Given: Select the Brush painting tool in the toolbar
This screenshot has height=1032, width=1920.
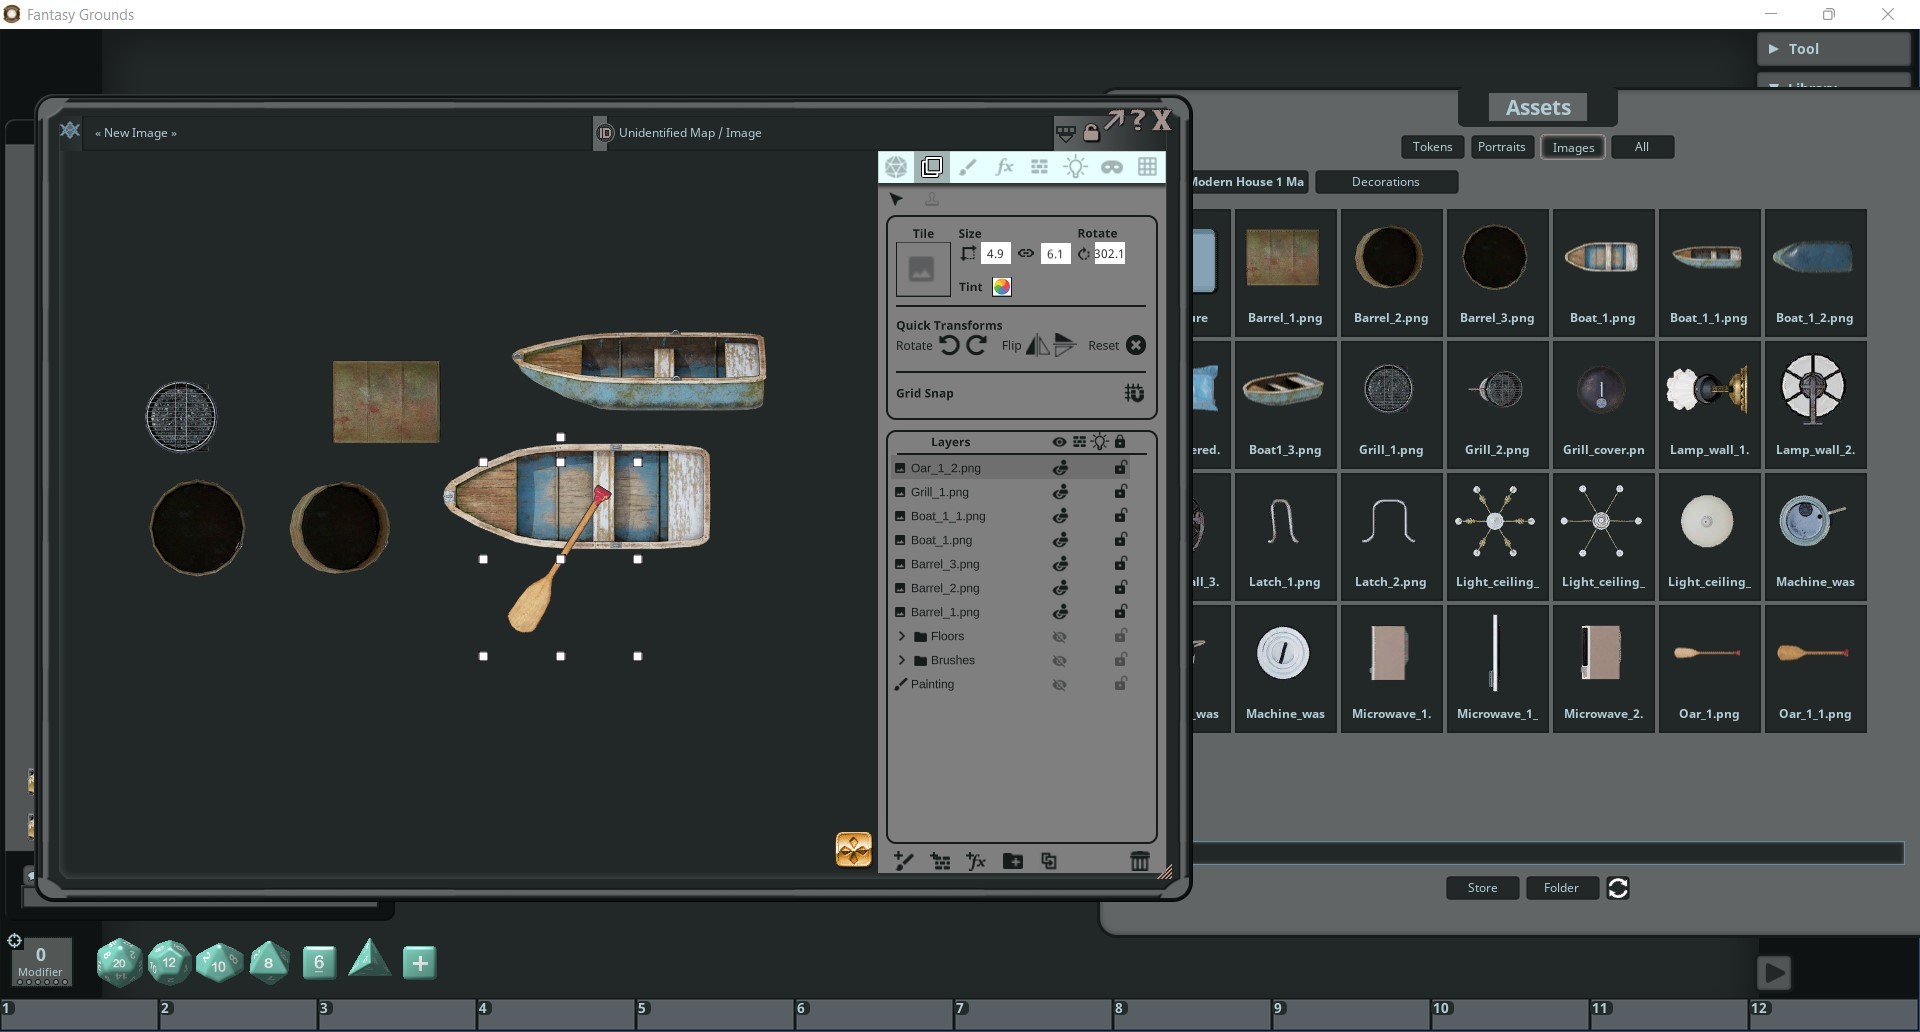Looking at the screenshot, I should point(967,167).
